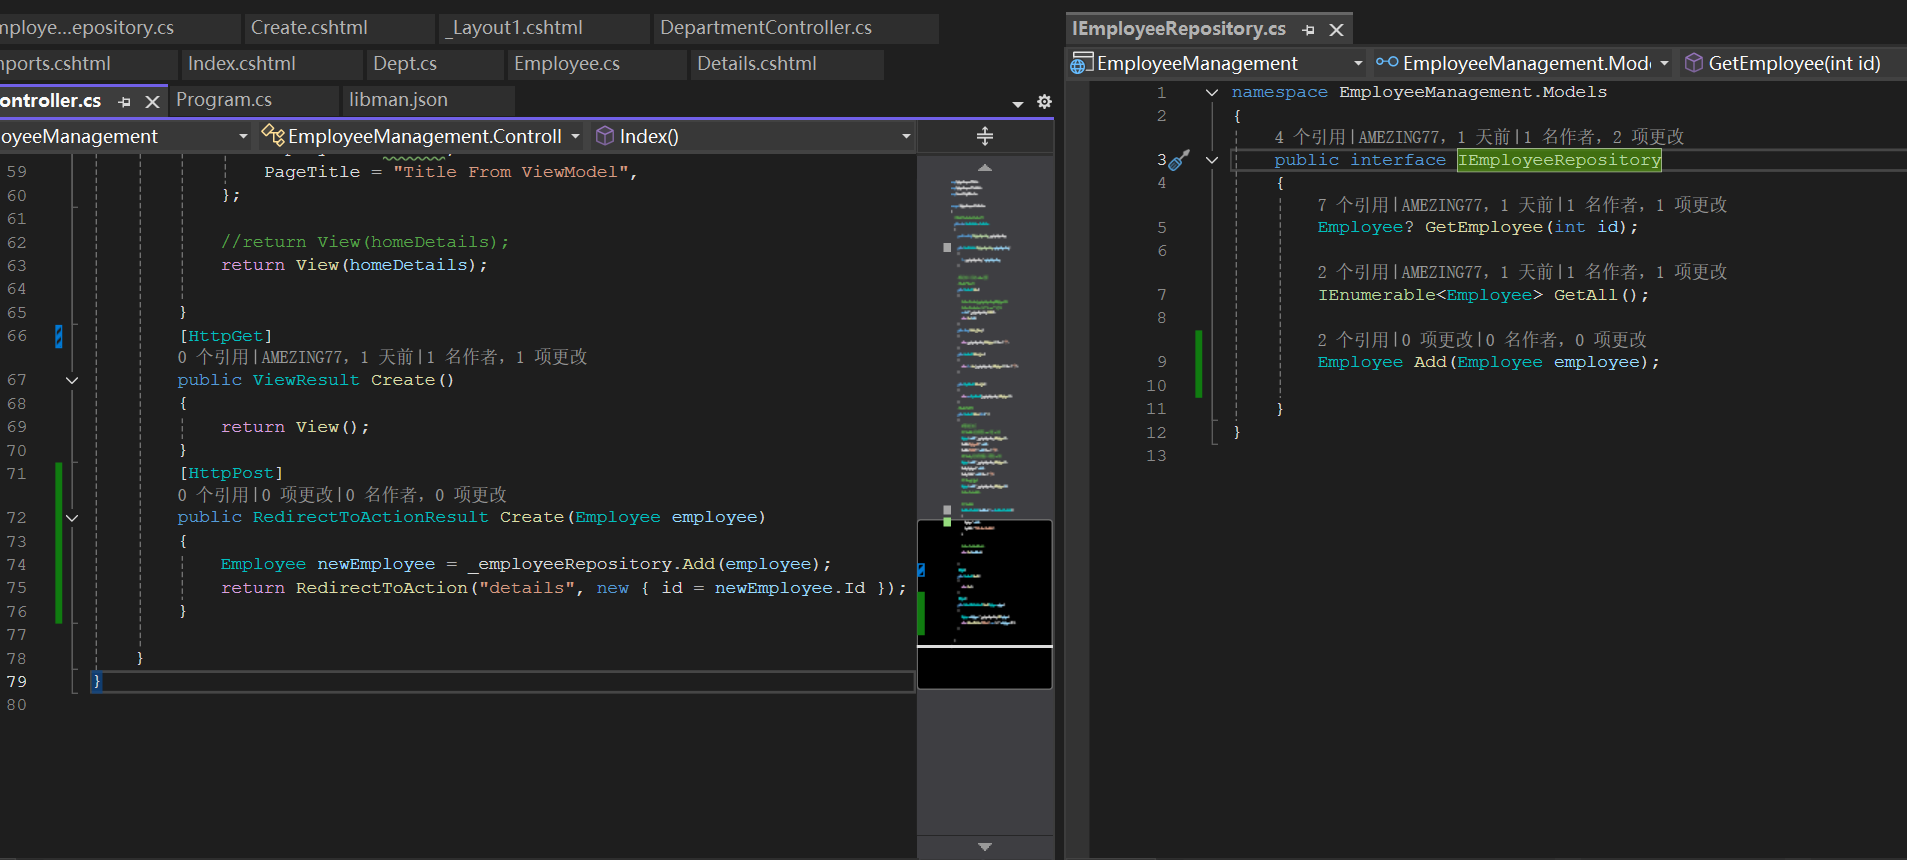Switch to the libman.json tab

pyautogui.click(x=428, y=100)
